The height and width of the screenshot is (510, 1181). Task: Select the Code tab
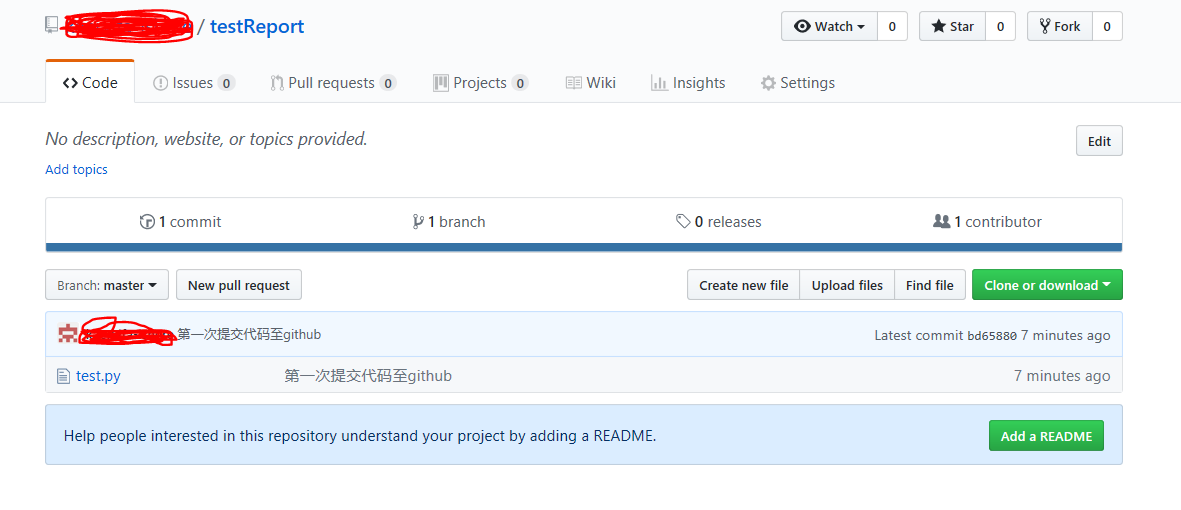(90, 82)
